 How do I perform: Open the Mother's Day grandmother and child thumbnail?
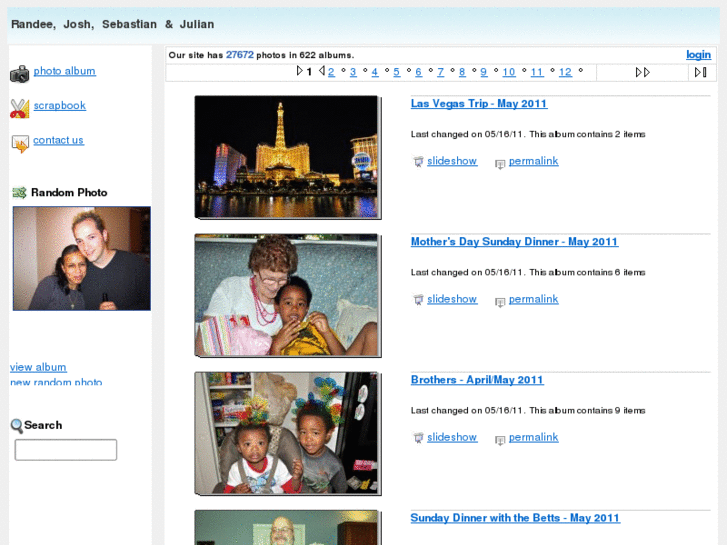287,295
